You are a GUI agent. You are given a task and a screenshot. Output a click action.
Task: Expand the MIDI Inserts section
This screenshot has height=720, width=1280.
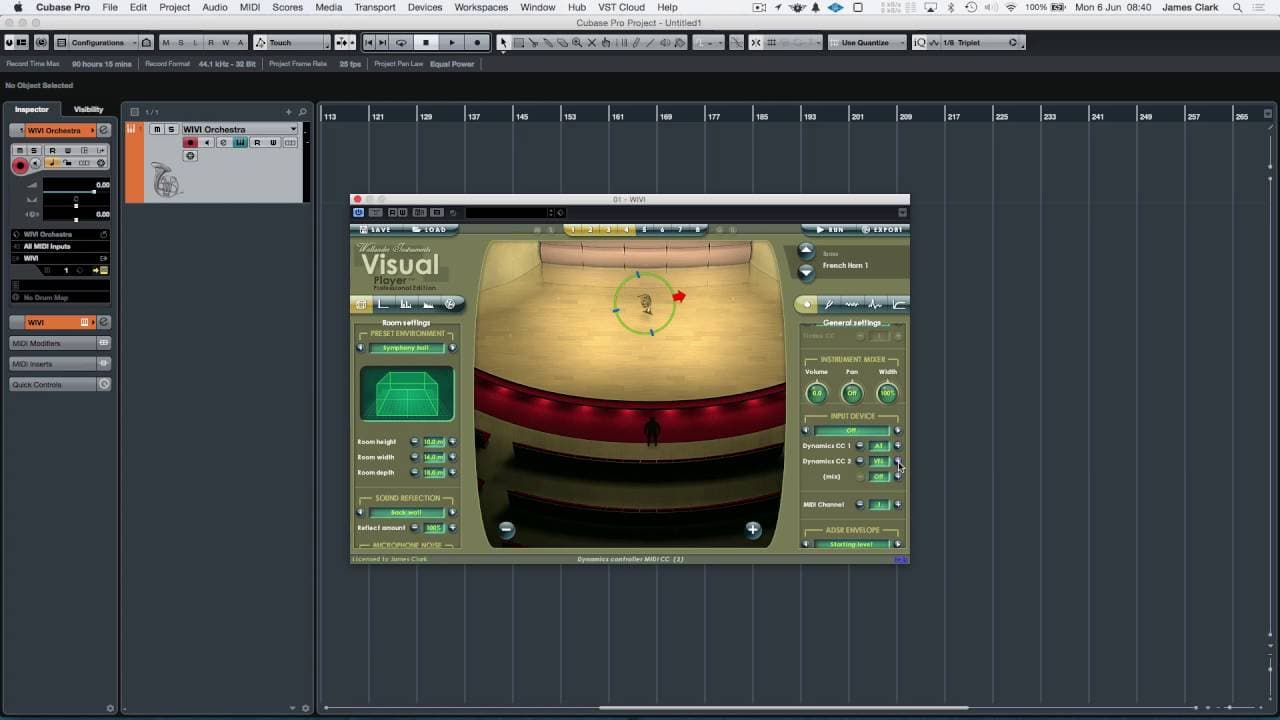coord(60,364)
